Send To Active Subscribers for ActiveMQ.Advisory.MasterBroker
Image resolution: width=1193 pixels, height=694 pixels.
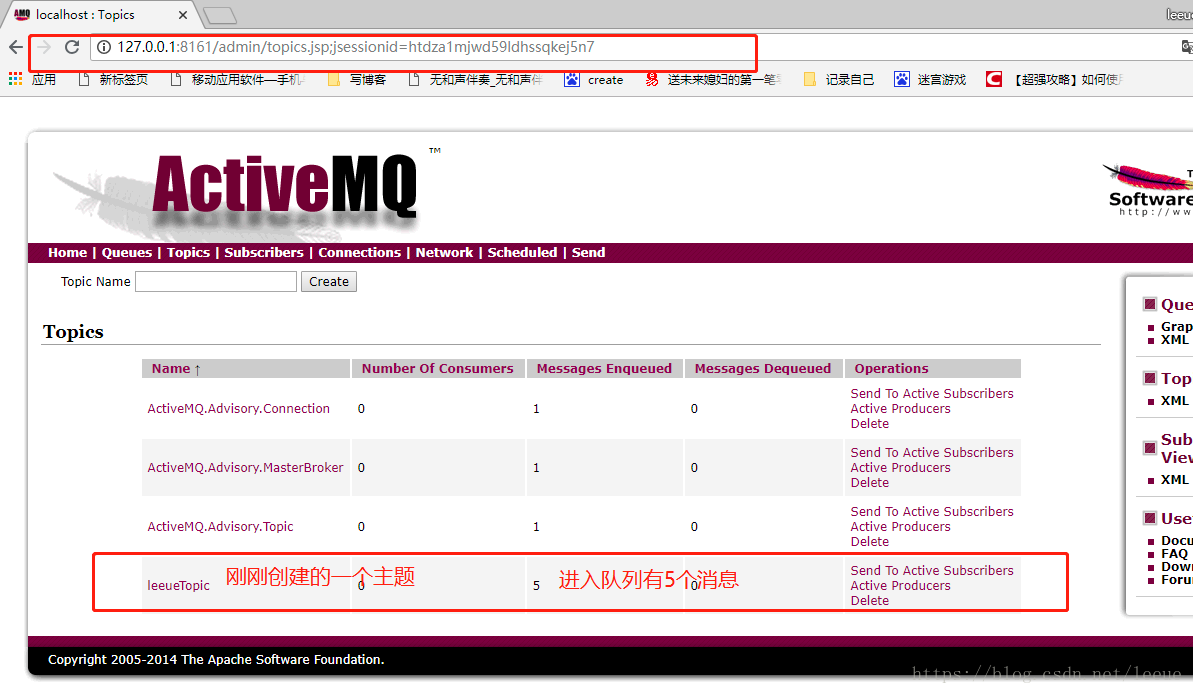(932, 453)
